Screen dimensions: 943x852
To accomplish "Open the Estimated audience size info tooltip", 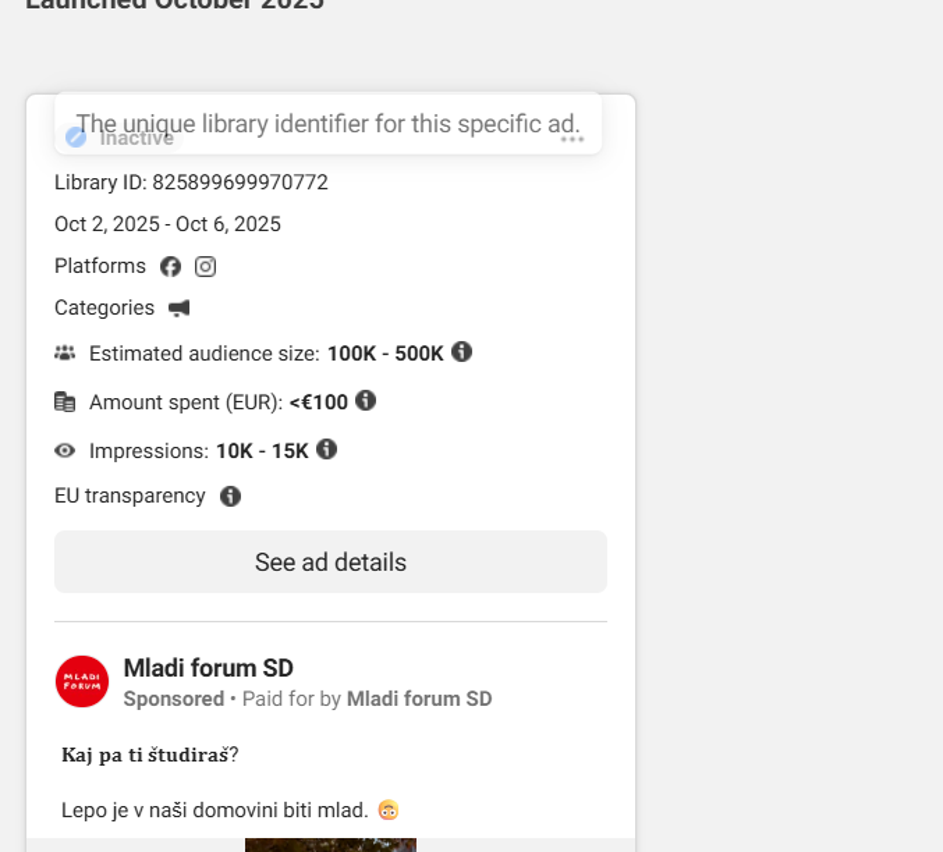I will tap(461, 352).
